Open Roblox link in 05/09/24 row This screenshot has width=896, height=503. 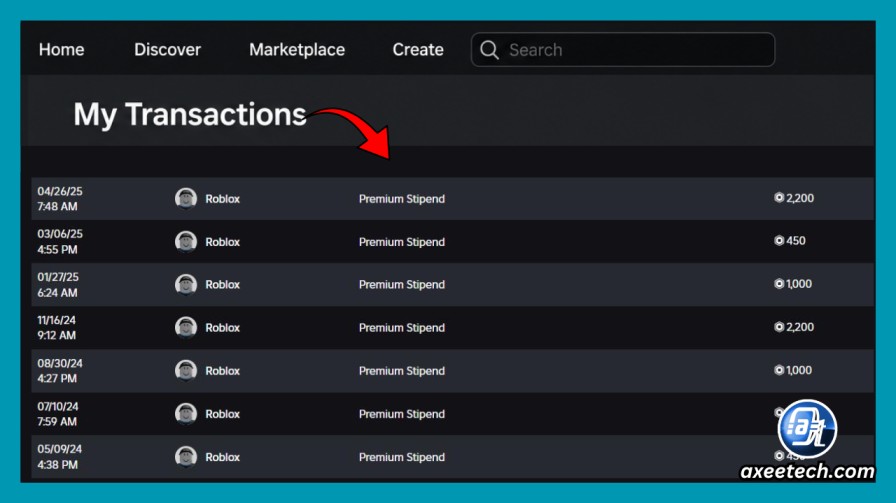click(x=222, y=457)
